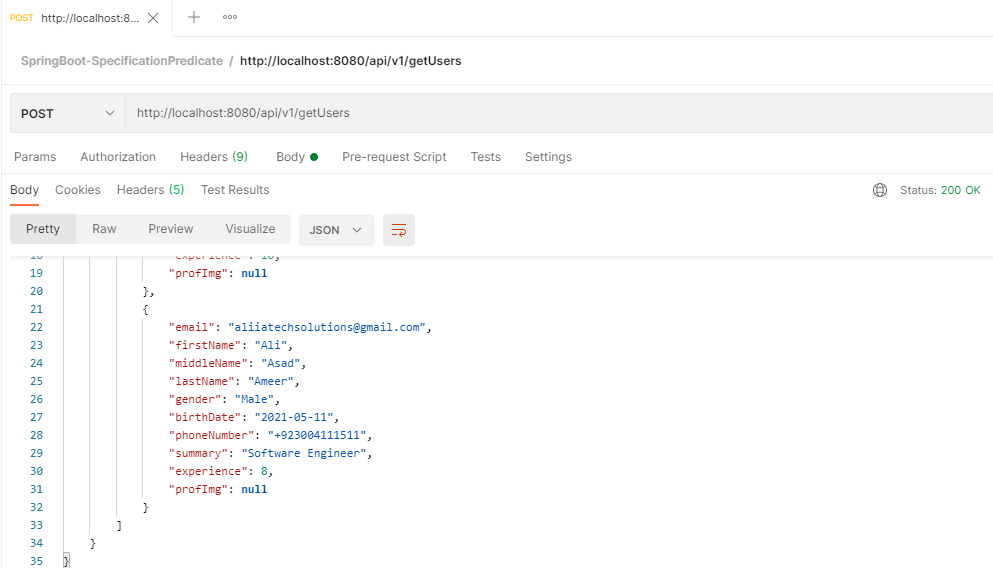
Task: Click the "phoneNumber" key on line 28
Action: 211,436
